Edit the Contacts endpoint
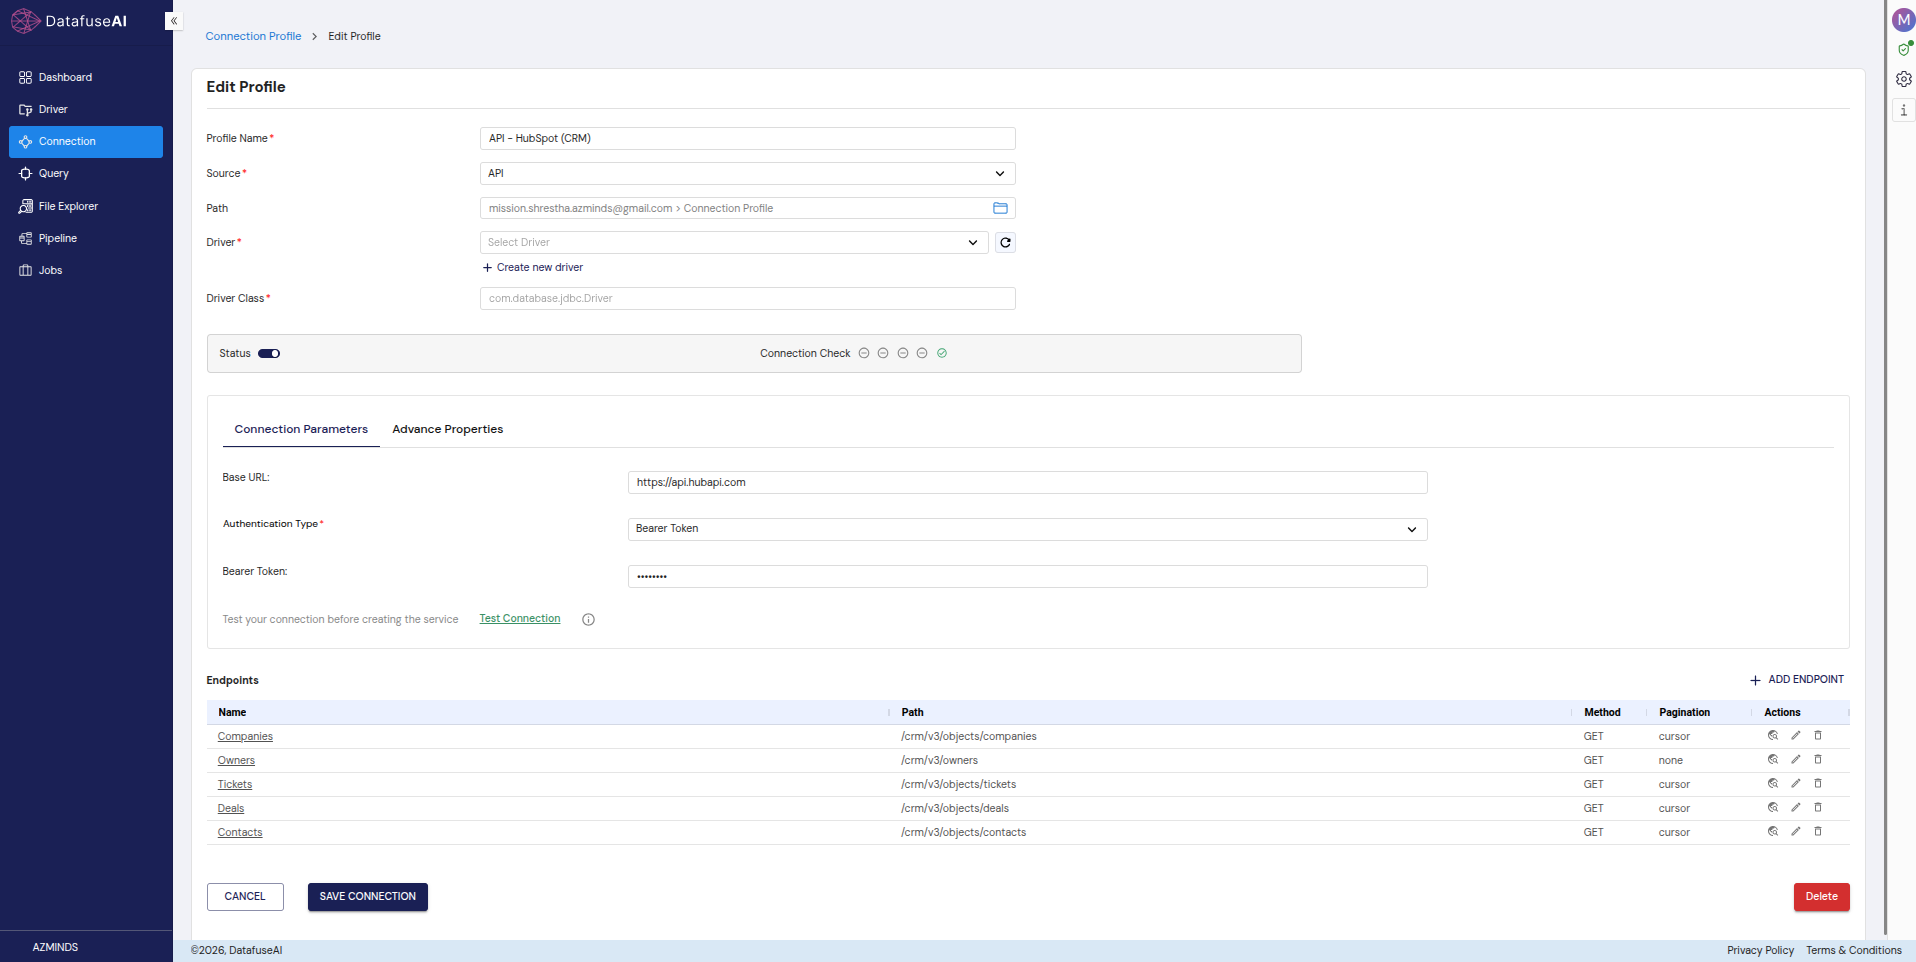Screen dimensions: 1916x962 [x=1796, y=832]
